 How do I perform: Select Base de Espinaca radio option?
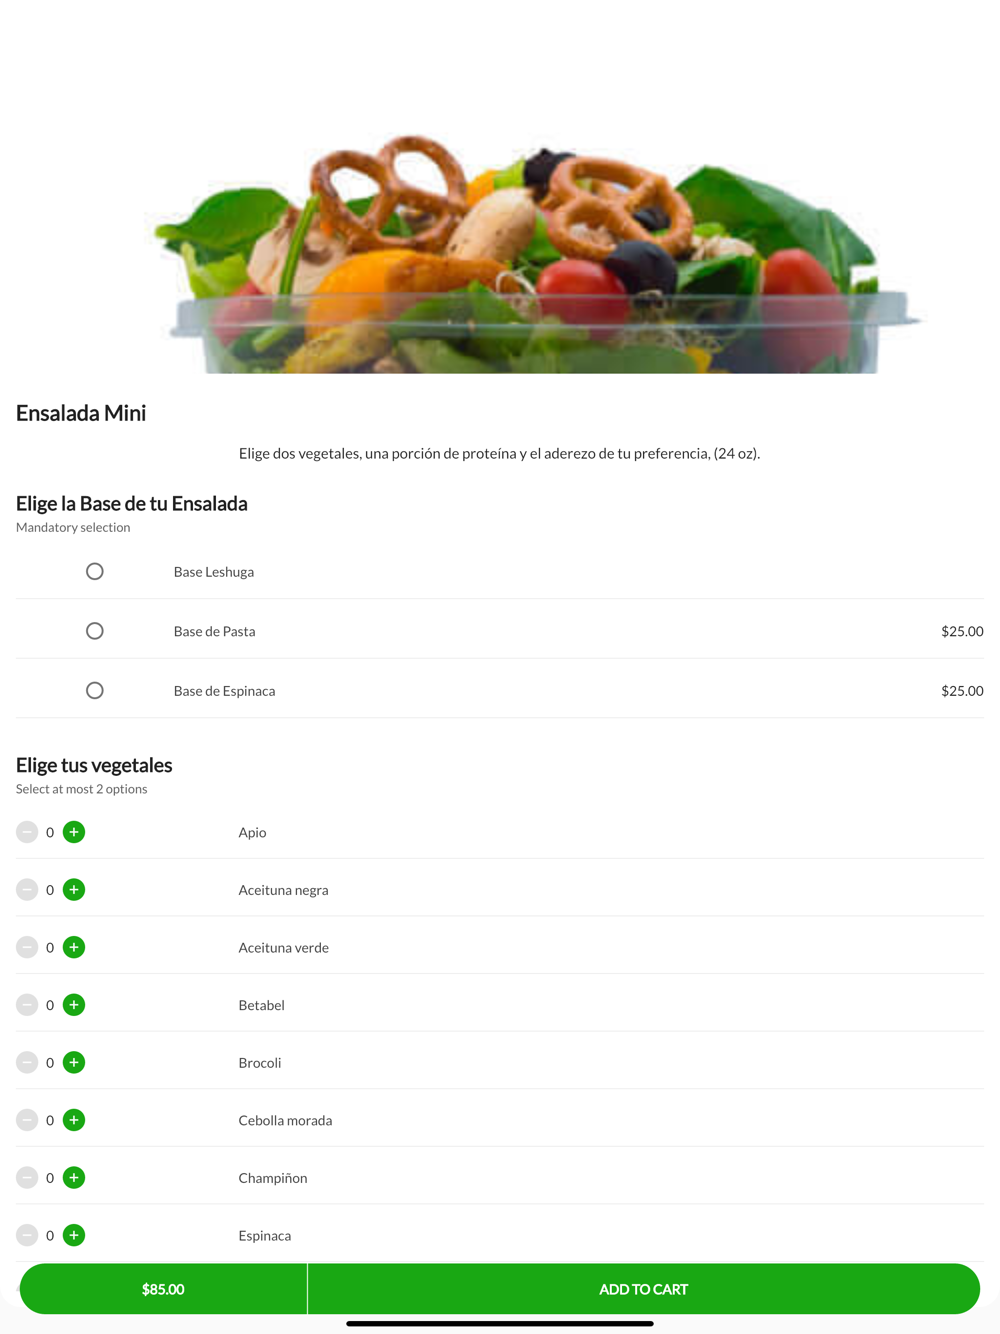[x=95, y=691]
